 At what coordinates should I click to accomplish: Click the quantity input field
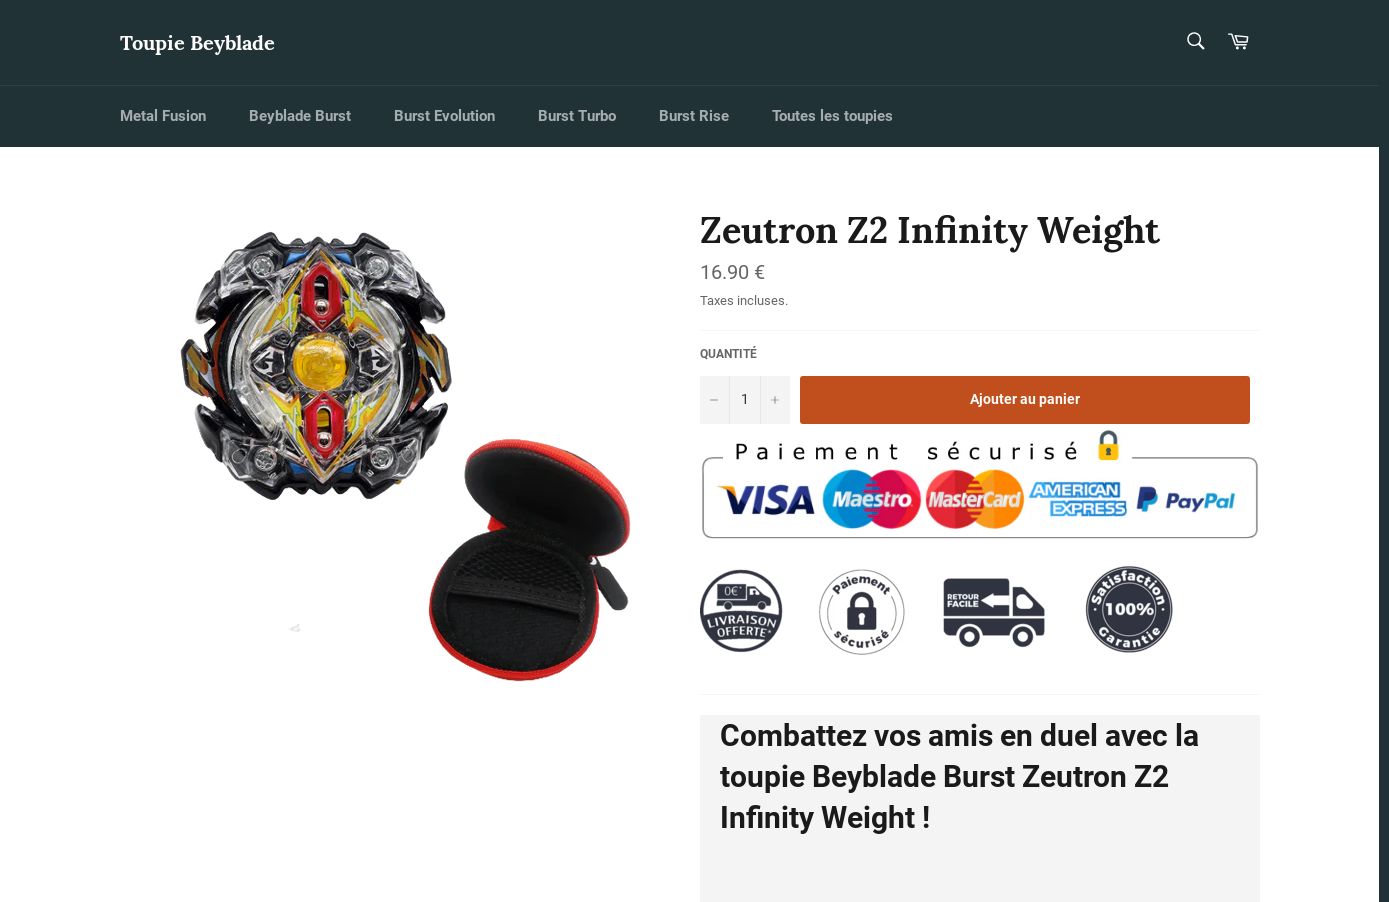745,400
